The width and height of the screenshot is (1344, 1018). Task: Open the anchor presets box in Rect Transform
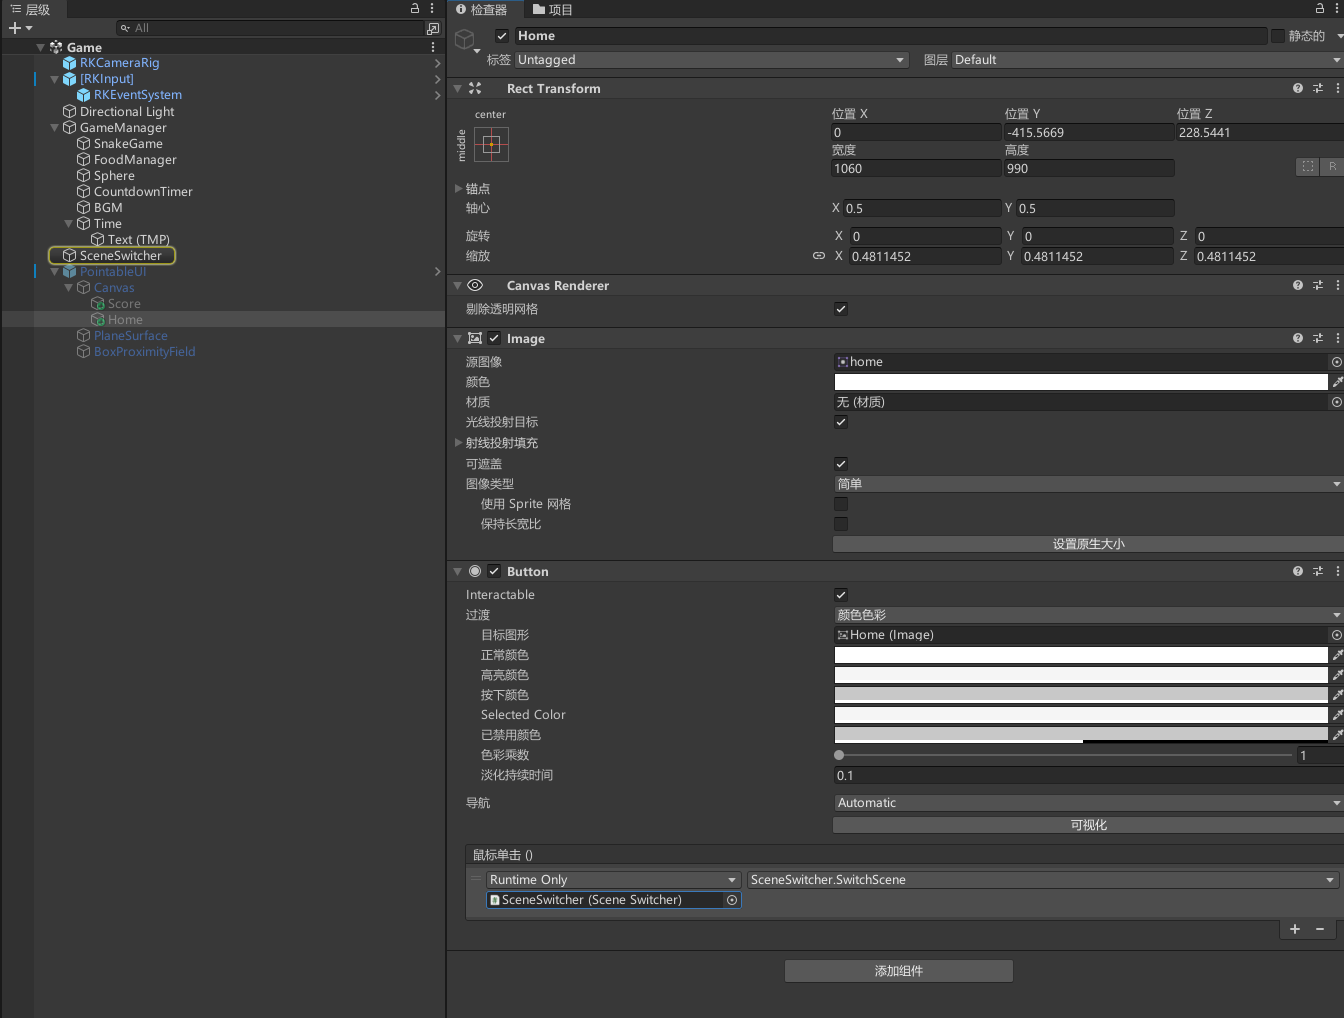(491, 144)
